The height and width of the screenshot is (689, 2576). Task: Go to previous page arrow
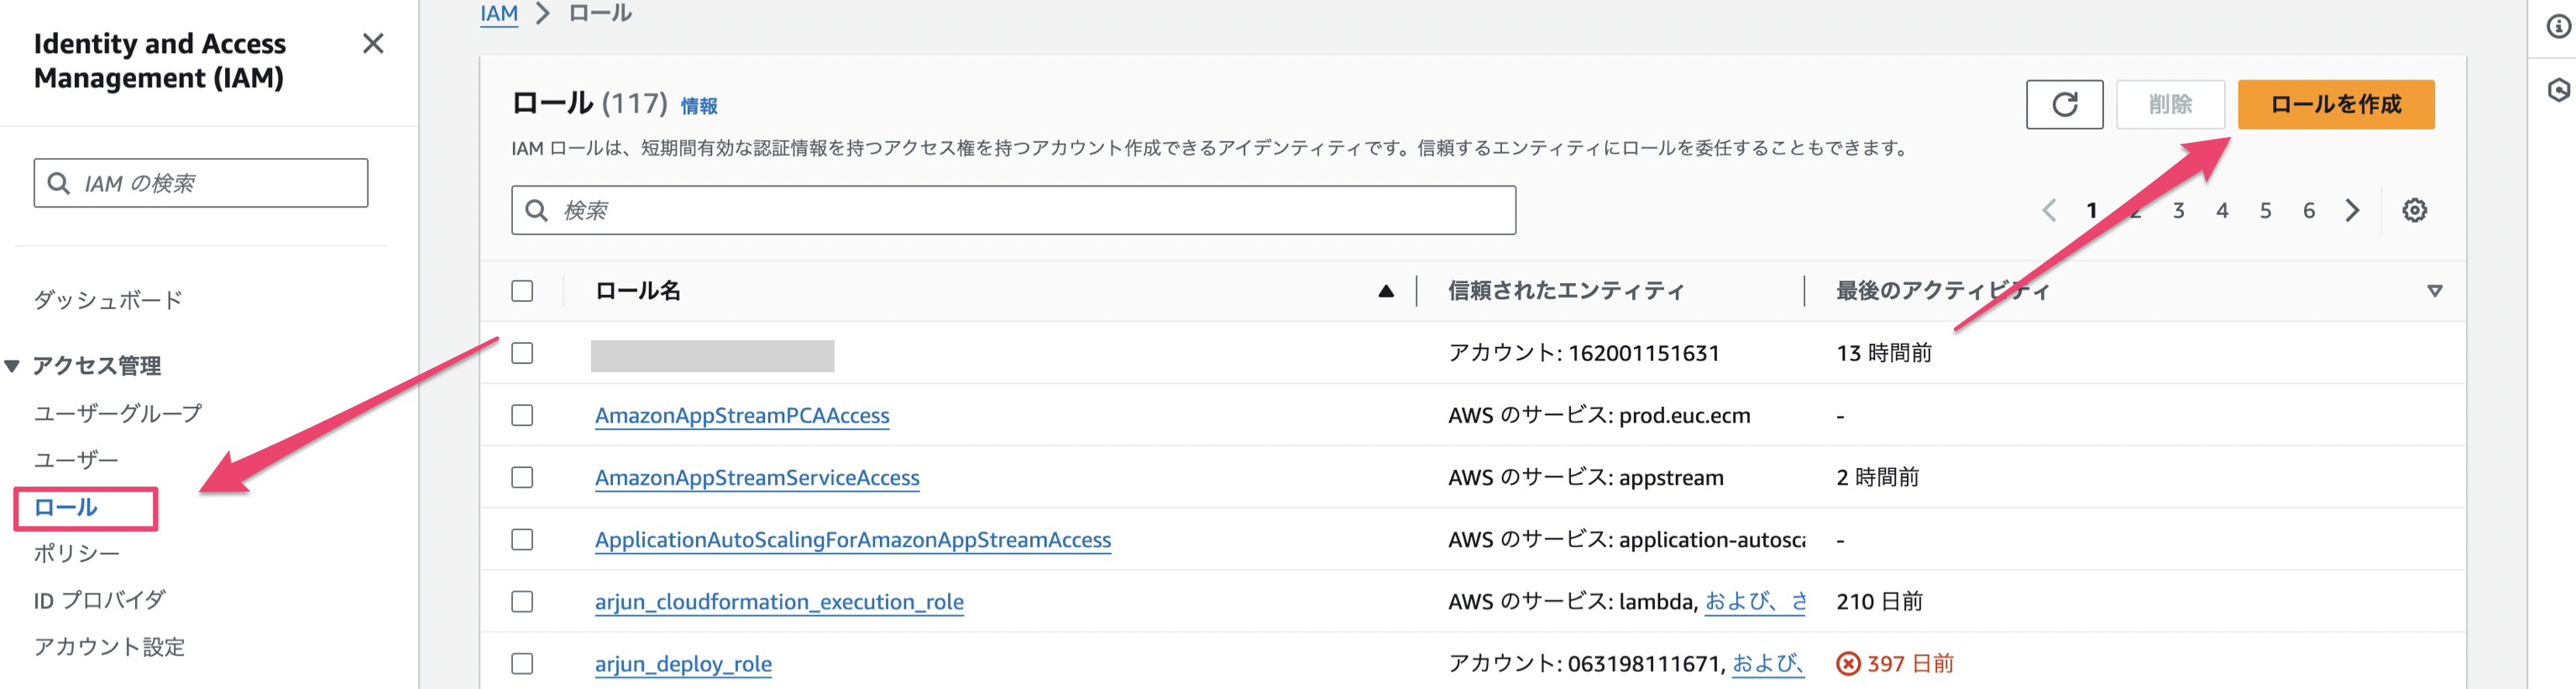point(2048,210)
